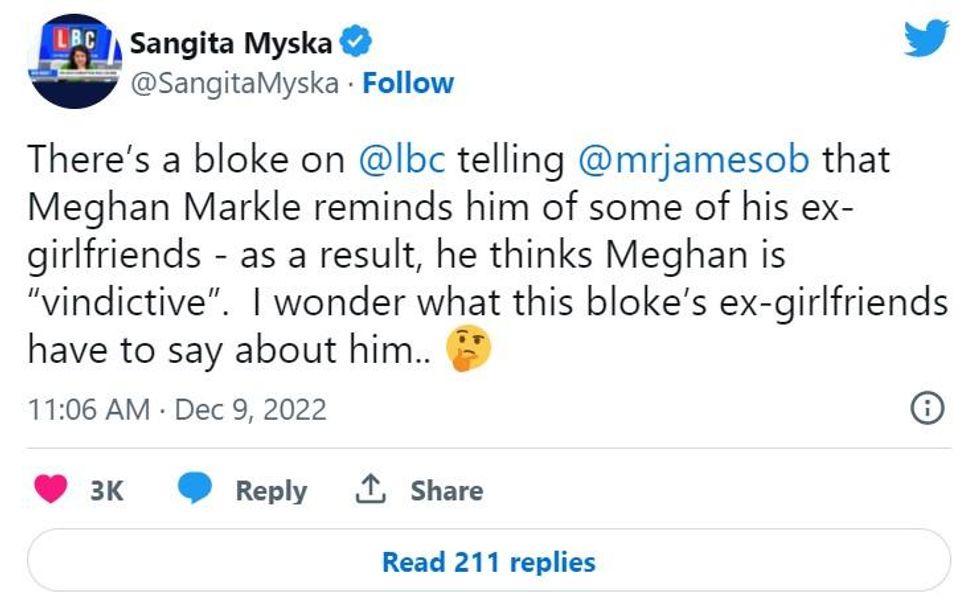
Task: Click the blue verified badge
Action: click(357, 43)
